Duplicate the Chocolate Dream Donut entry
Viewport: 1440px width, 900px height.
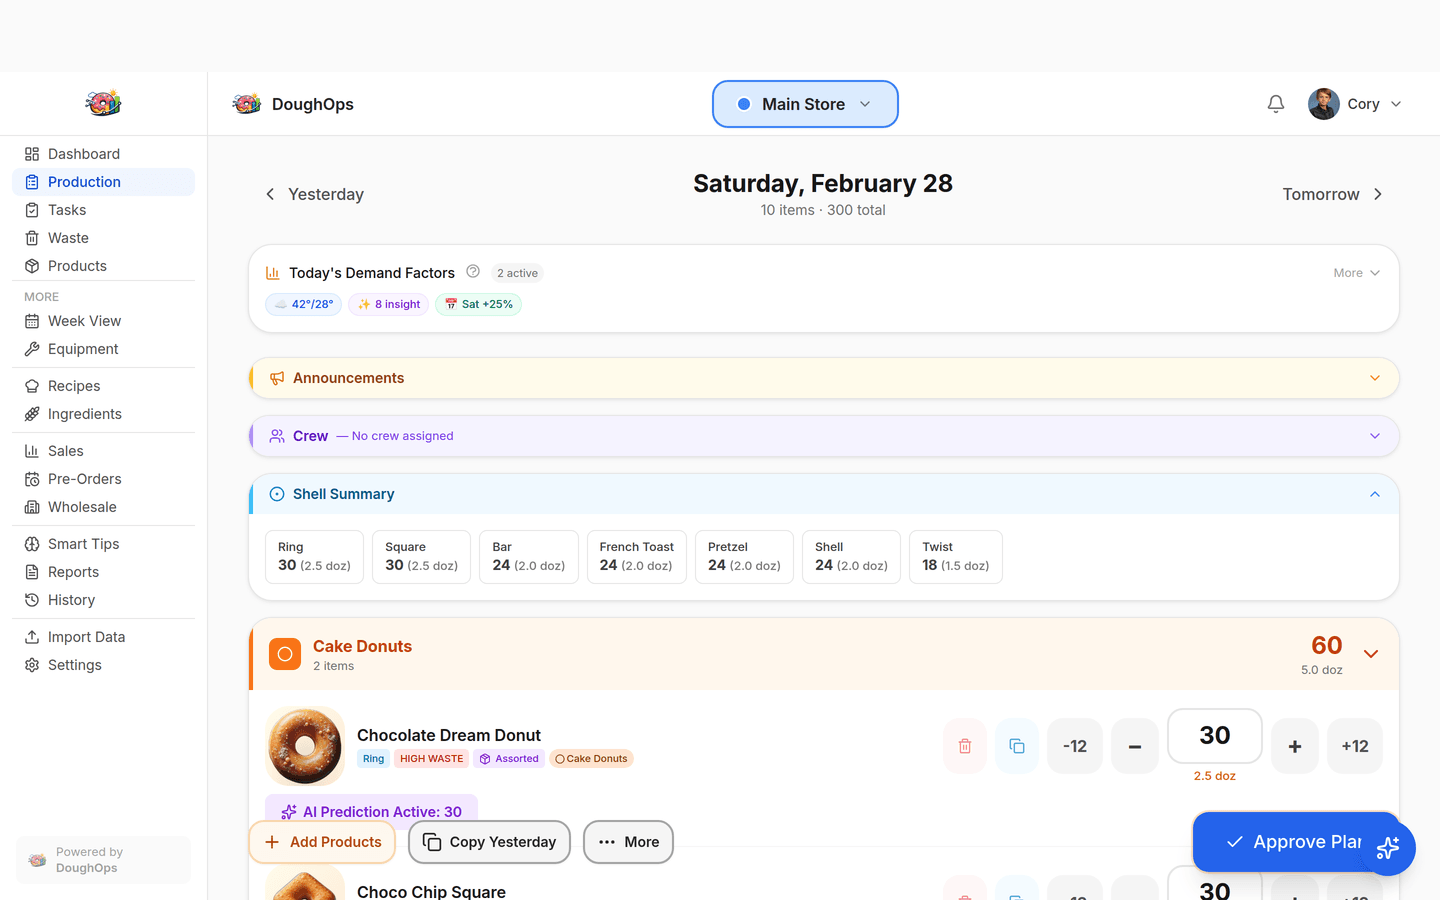(x=1016, y=745)
